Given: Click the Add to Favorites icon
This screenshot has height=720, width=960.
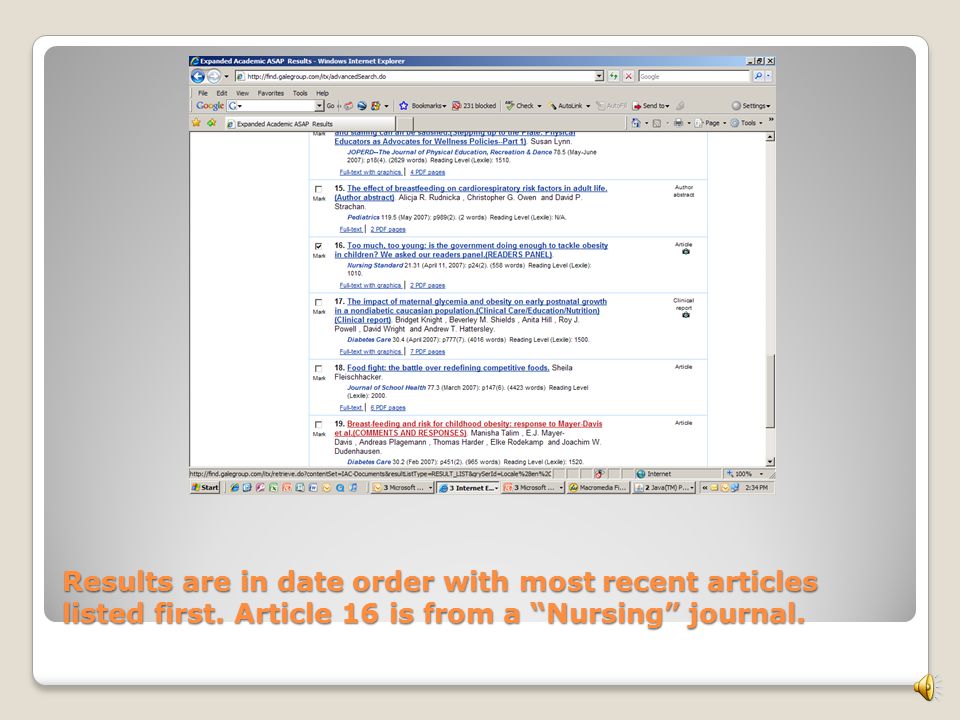Looking at the screenshot, I should click(x=212, y=122).
